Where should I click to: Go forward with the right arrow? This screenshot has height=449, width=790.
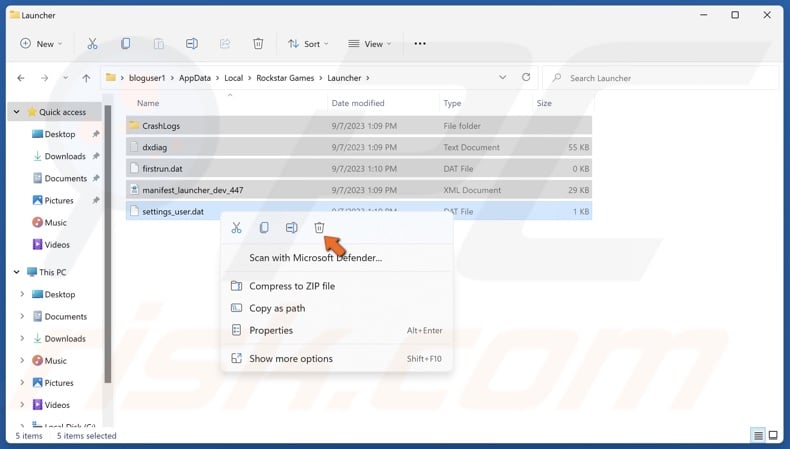44,78
